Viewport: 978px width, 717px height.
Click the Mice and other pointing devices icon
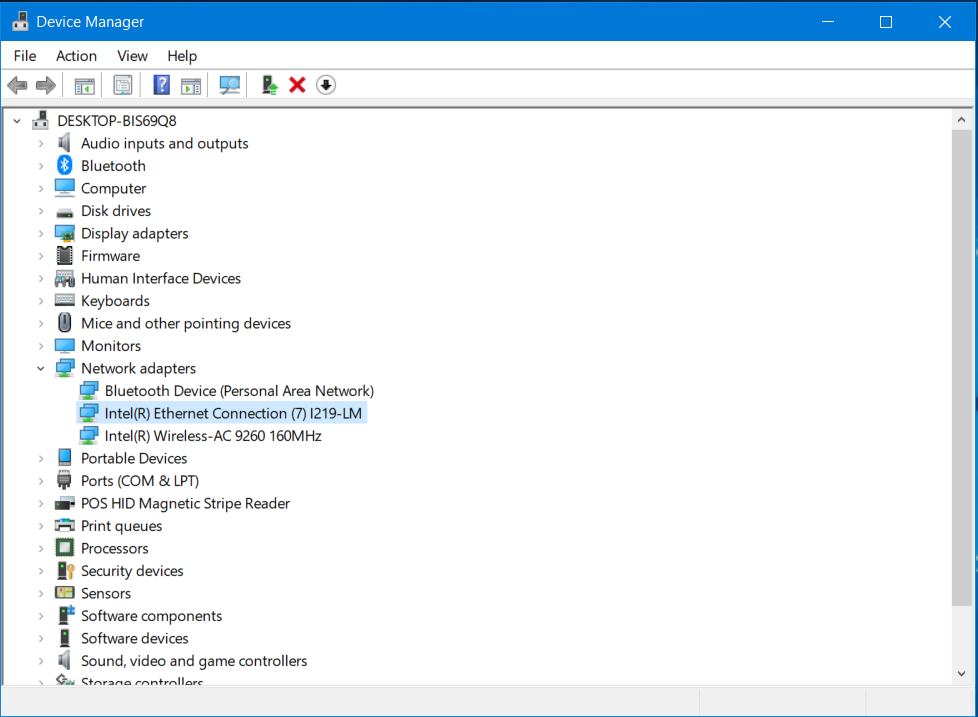pos(64,322)
